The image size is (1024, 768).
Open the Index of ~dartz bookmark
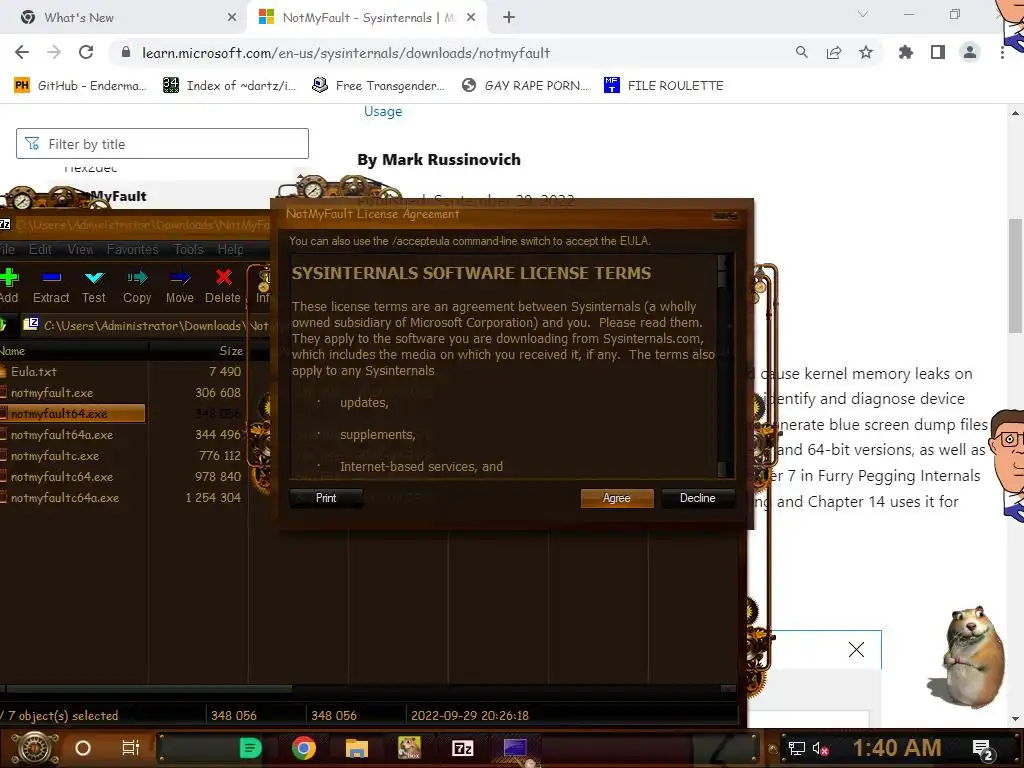[229, 86]
